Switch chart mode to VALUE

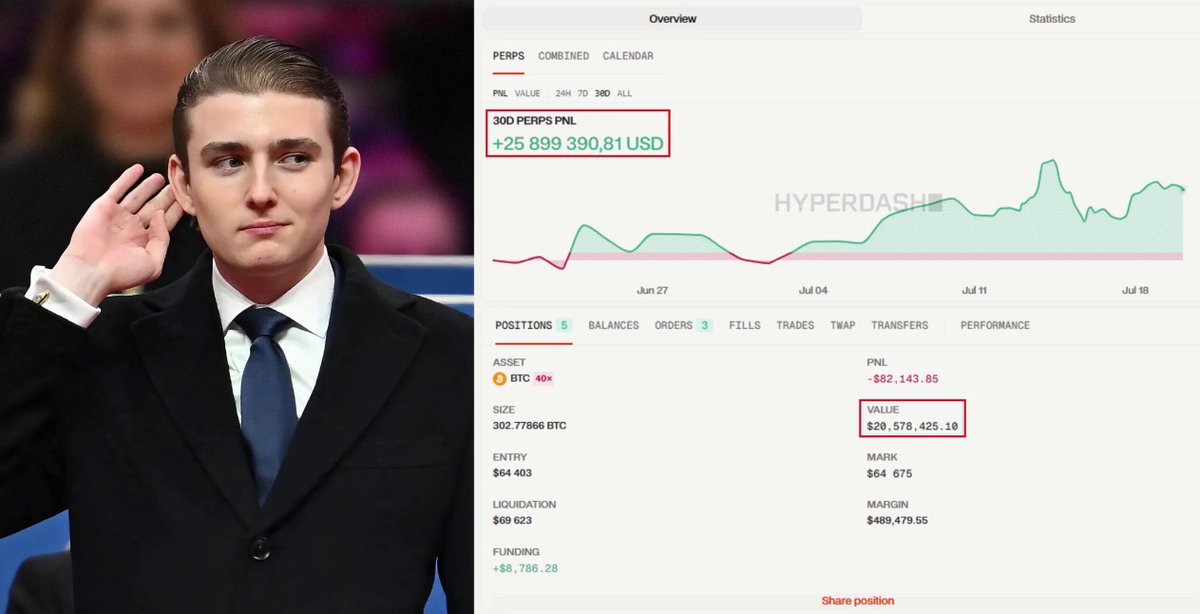527,93
